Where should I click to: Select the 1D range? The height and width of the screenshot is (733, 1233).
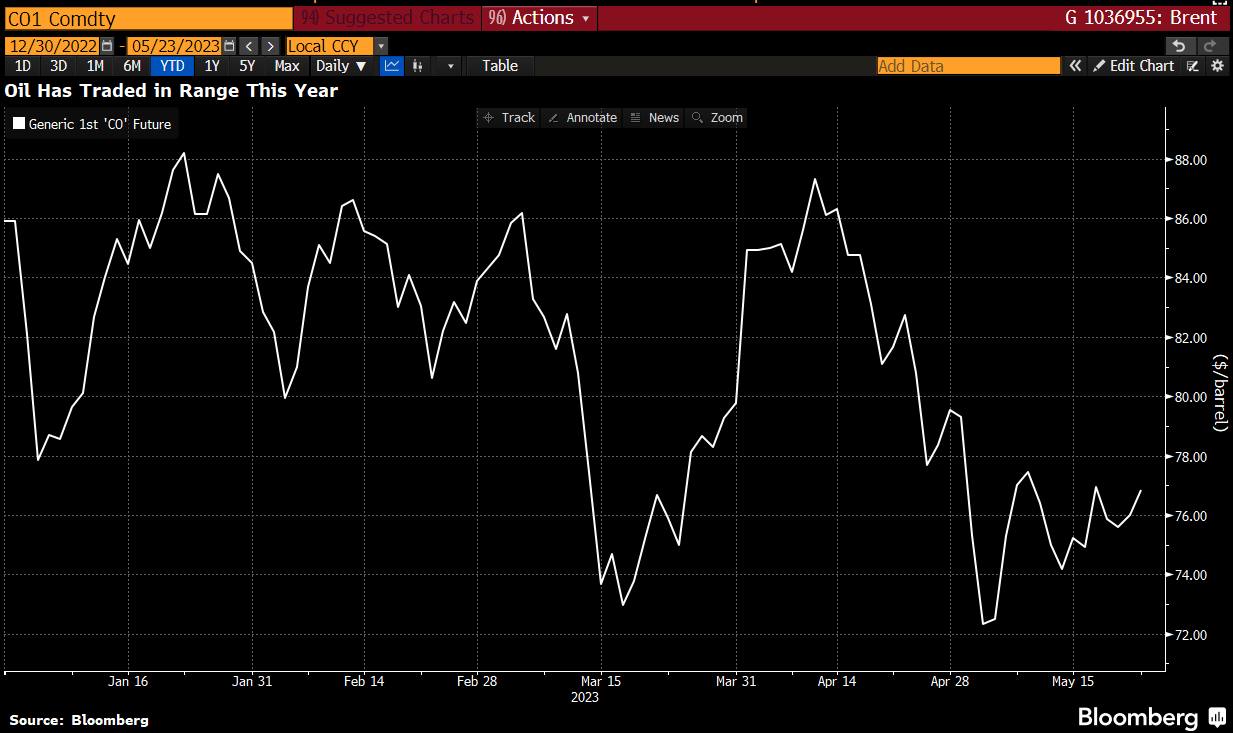coord(22,66)
